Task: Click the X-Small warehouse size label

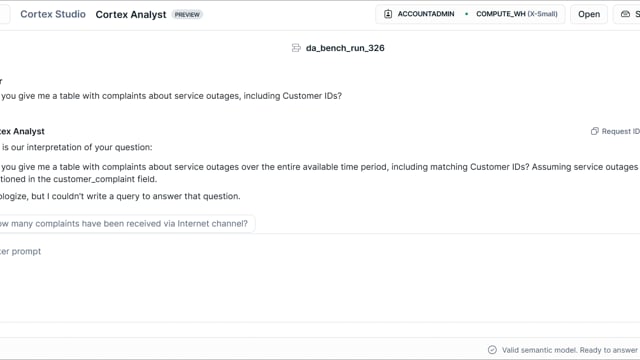Action: point(542,14)
